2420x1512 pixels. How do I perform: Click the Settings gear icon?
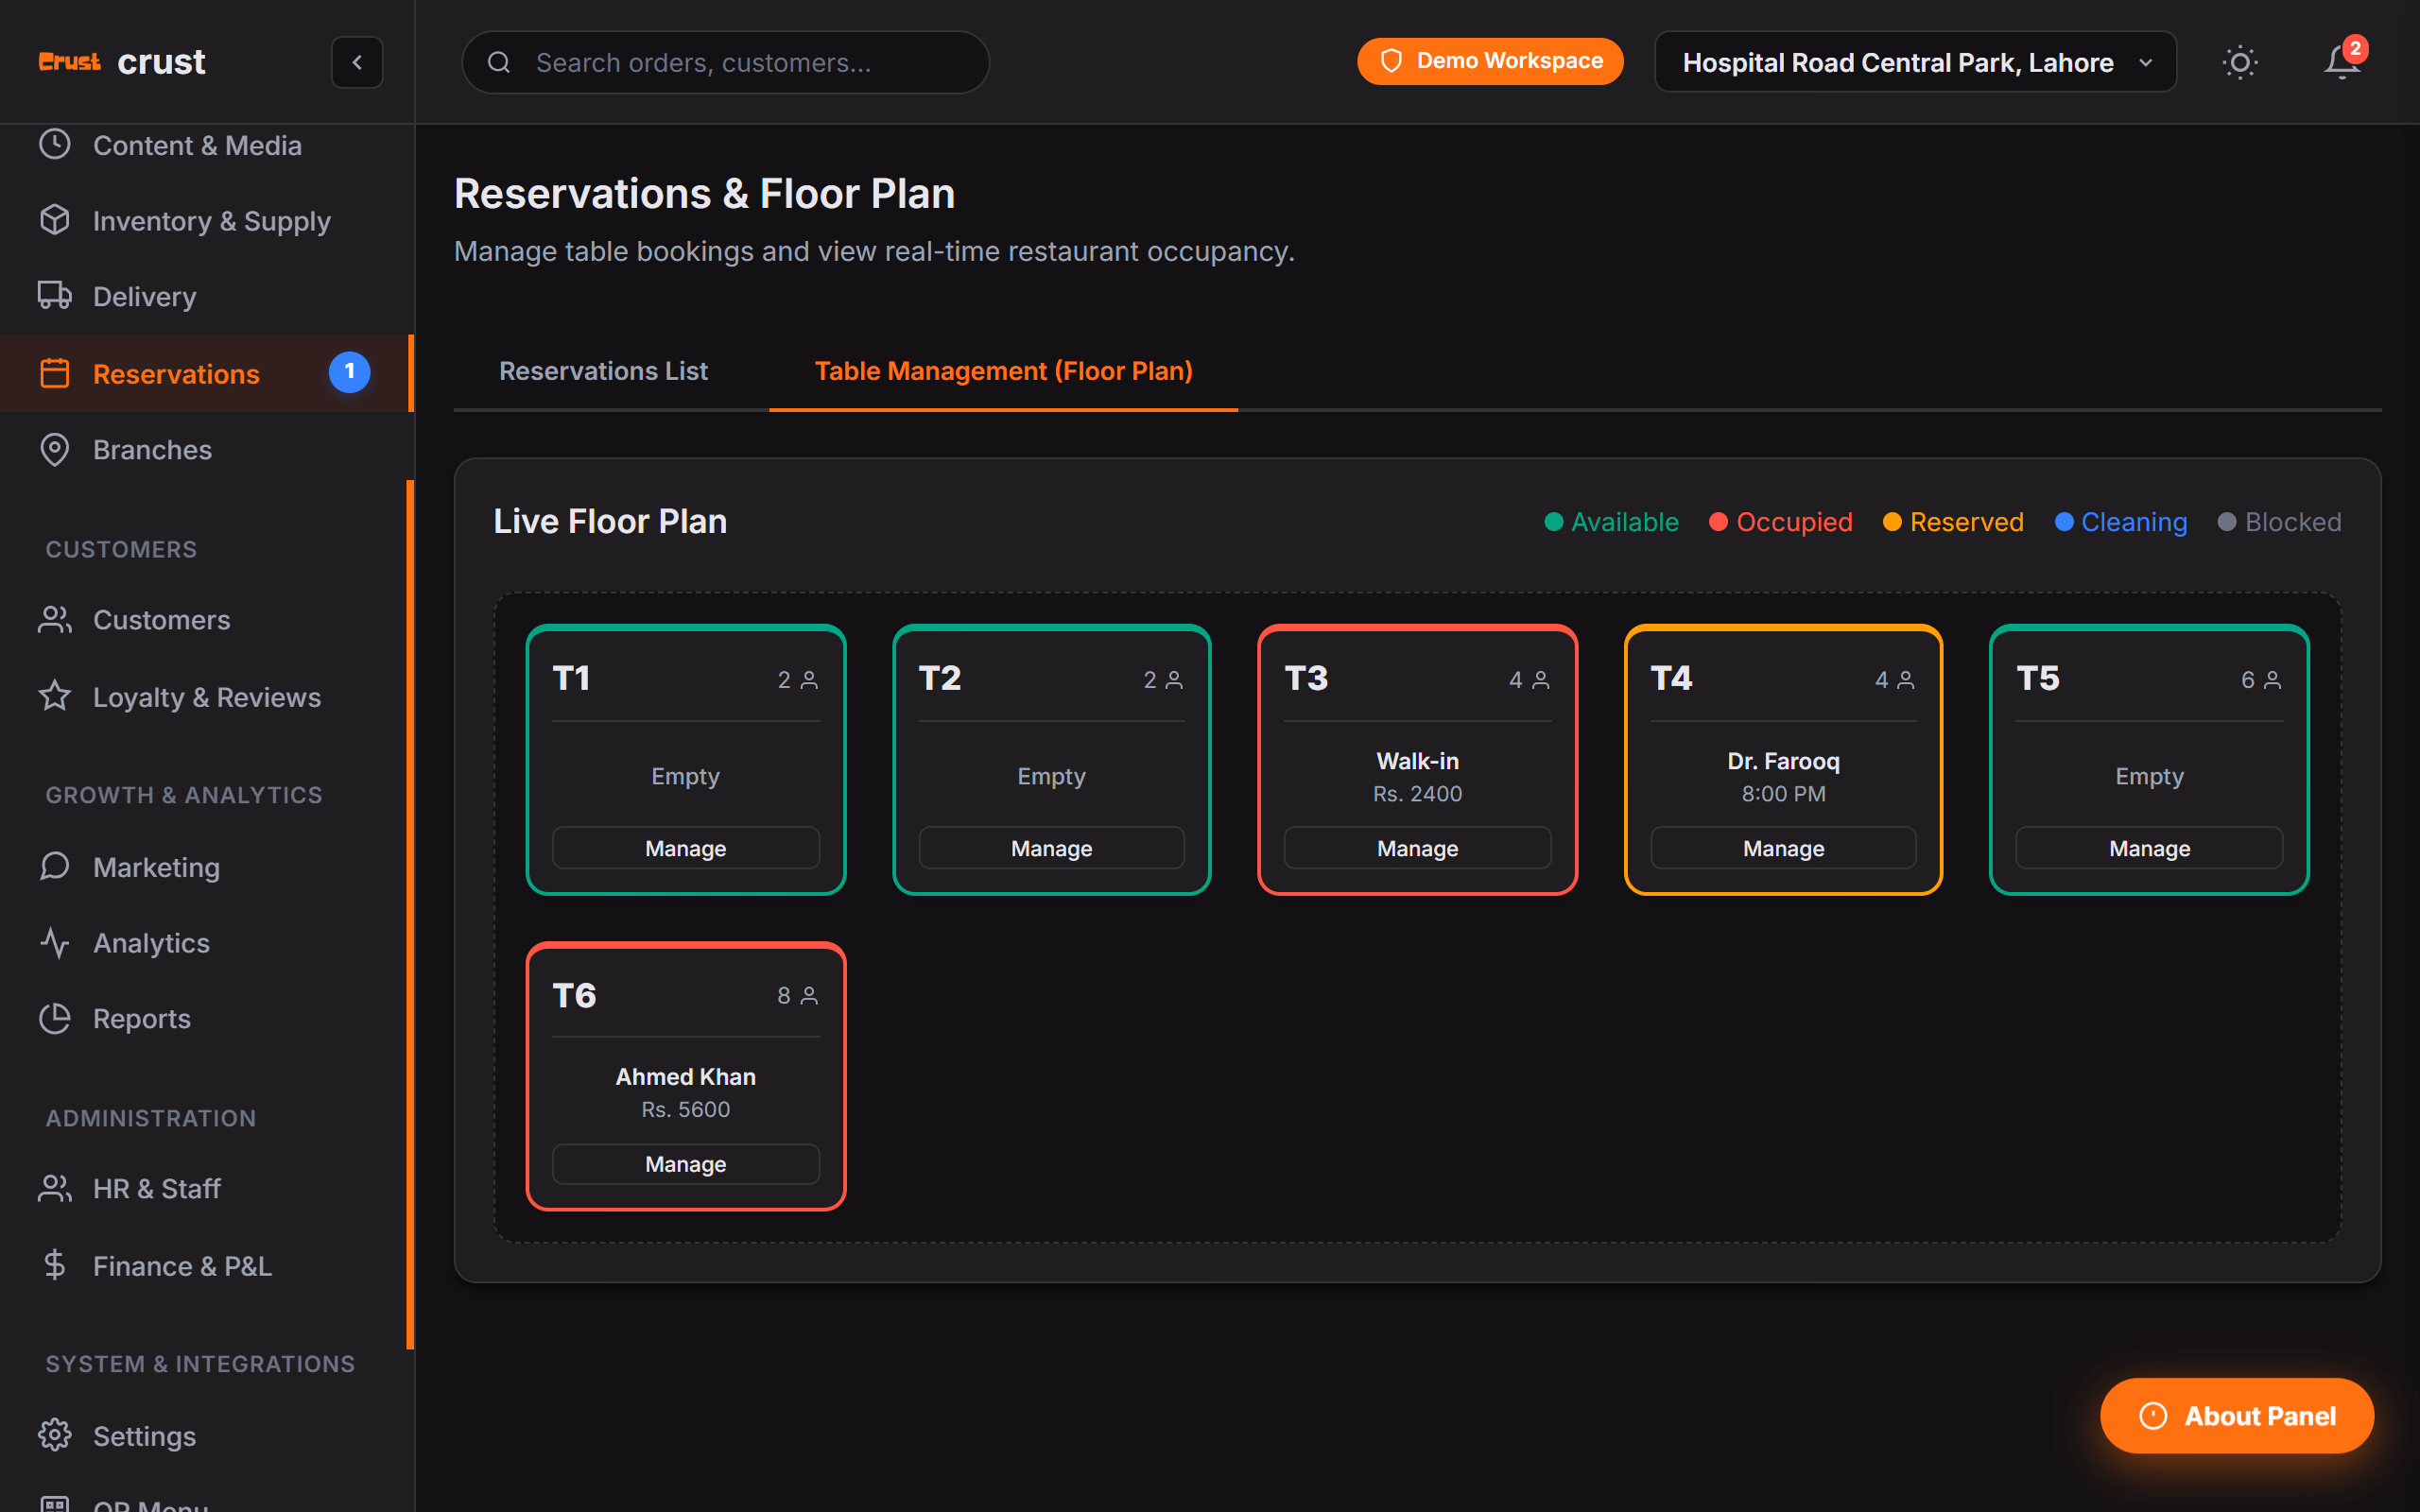click(55, 1435)
